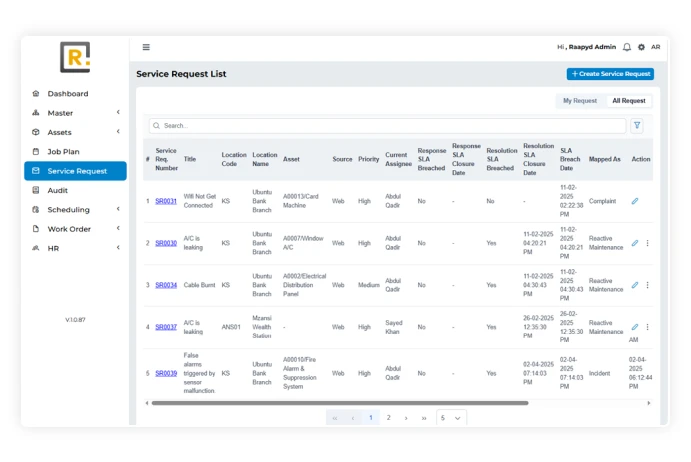Click the horizontal table scrollbar
Screen dimensions: 691x462
[x=340, y=403]
